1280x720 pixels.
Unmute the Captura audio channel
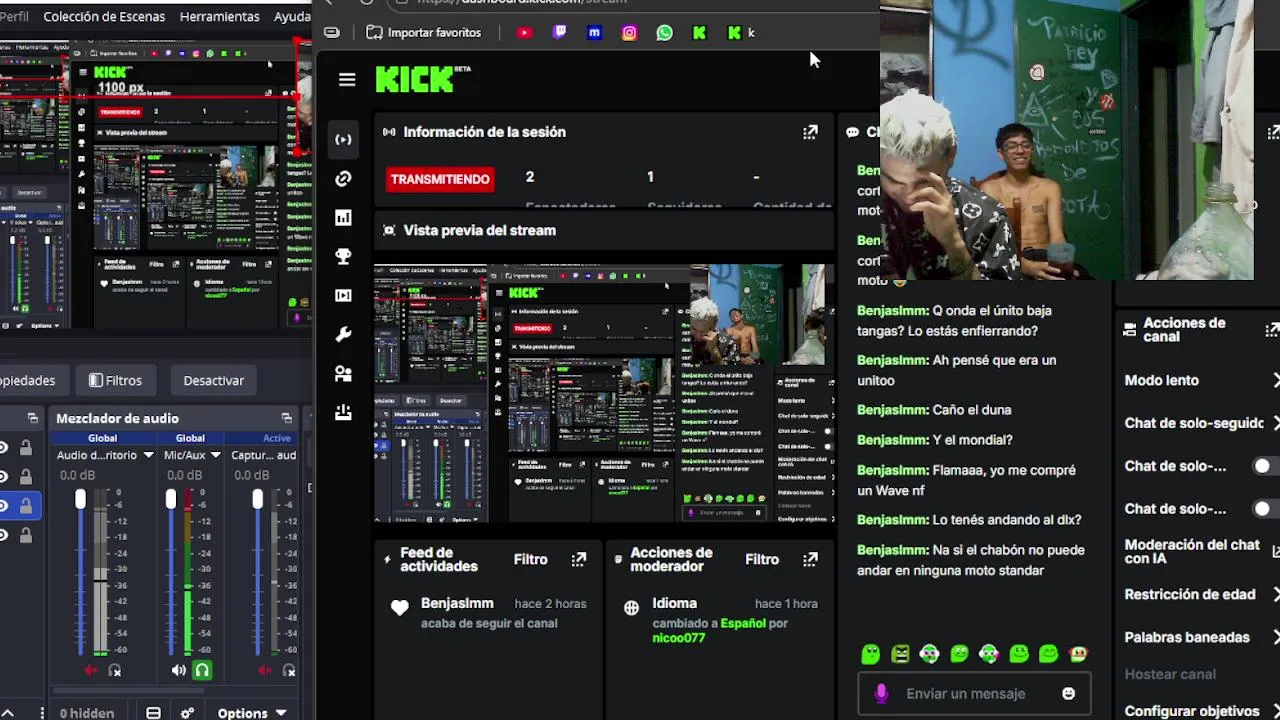coord(265,671)
